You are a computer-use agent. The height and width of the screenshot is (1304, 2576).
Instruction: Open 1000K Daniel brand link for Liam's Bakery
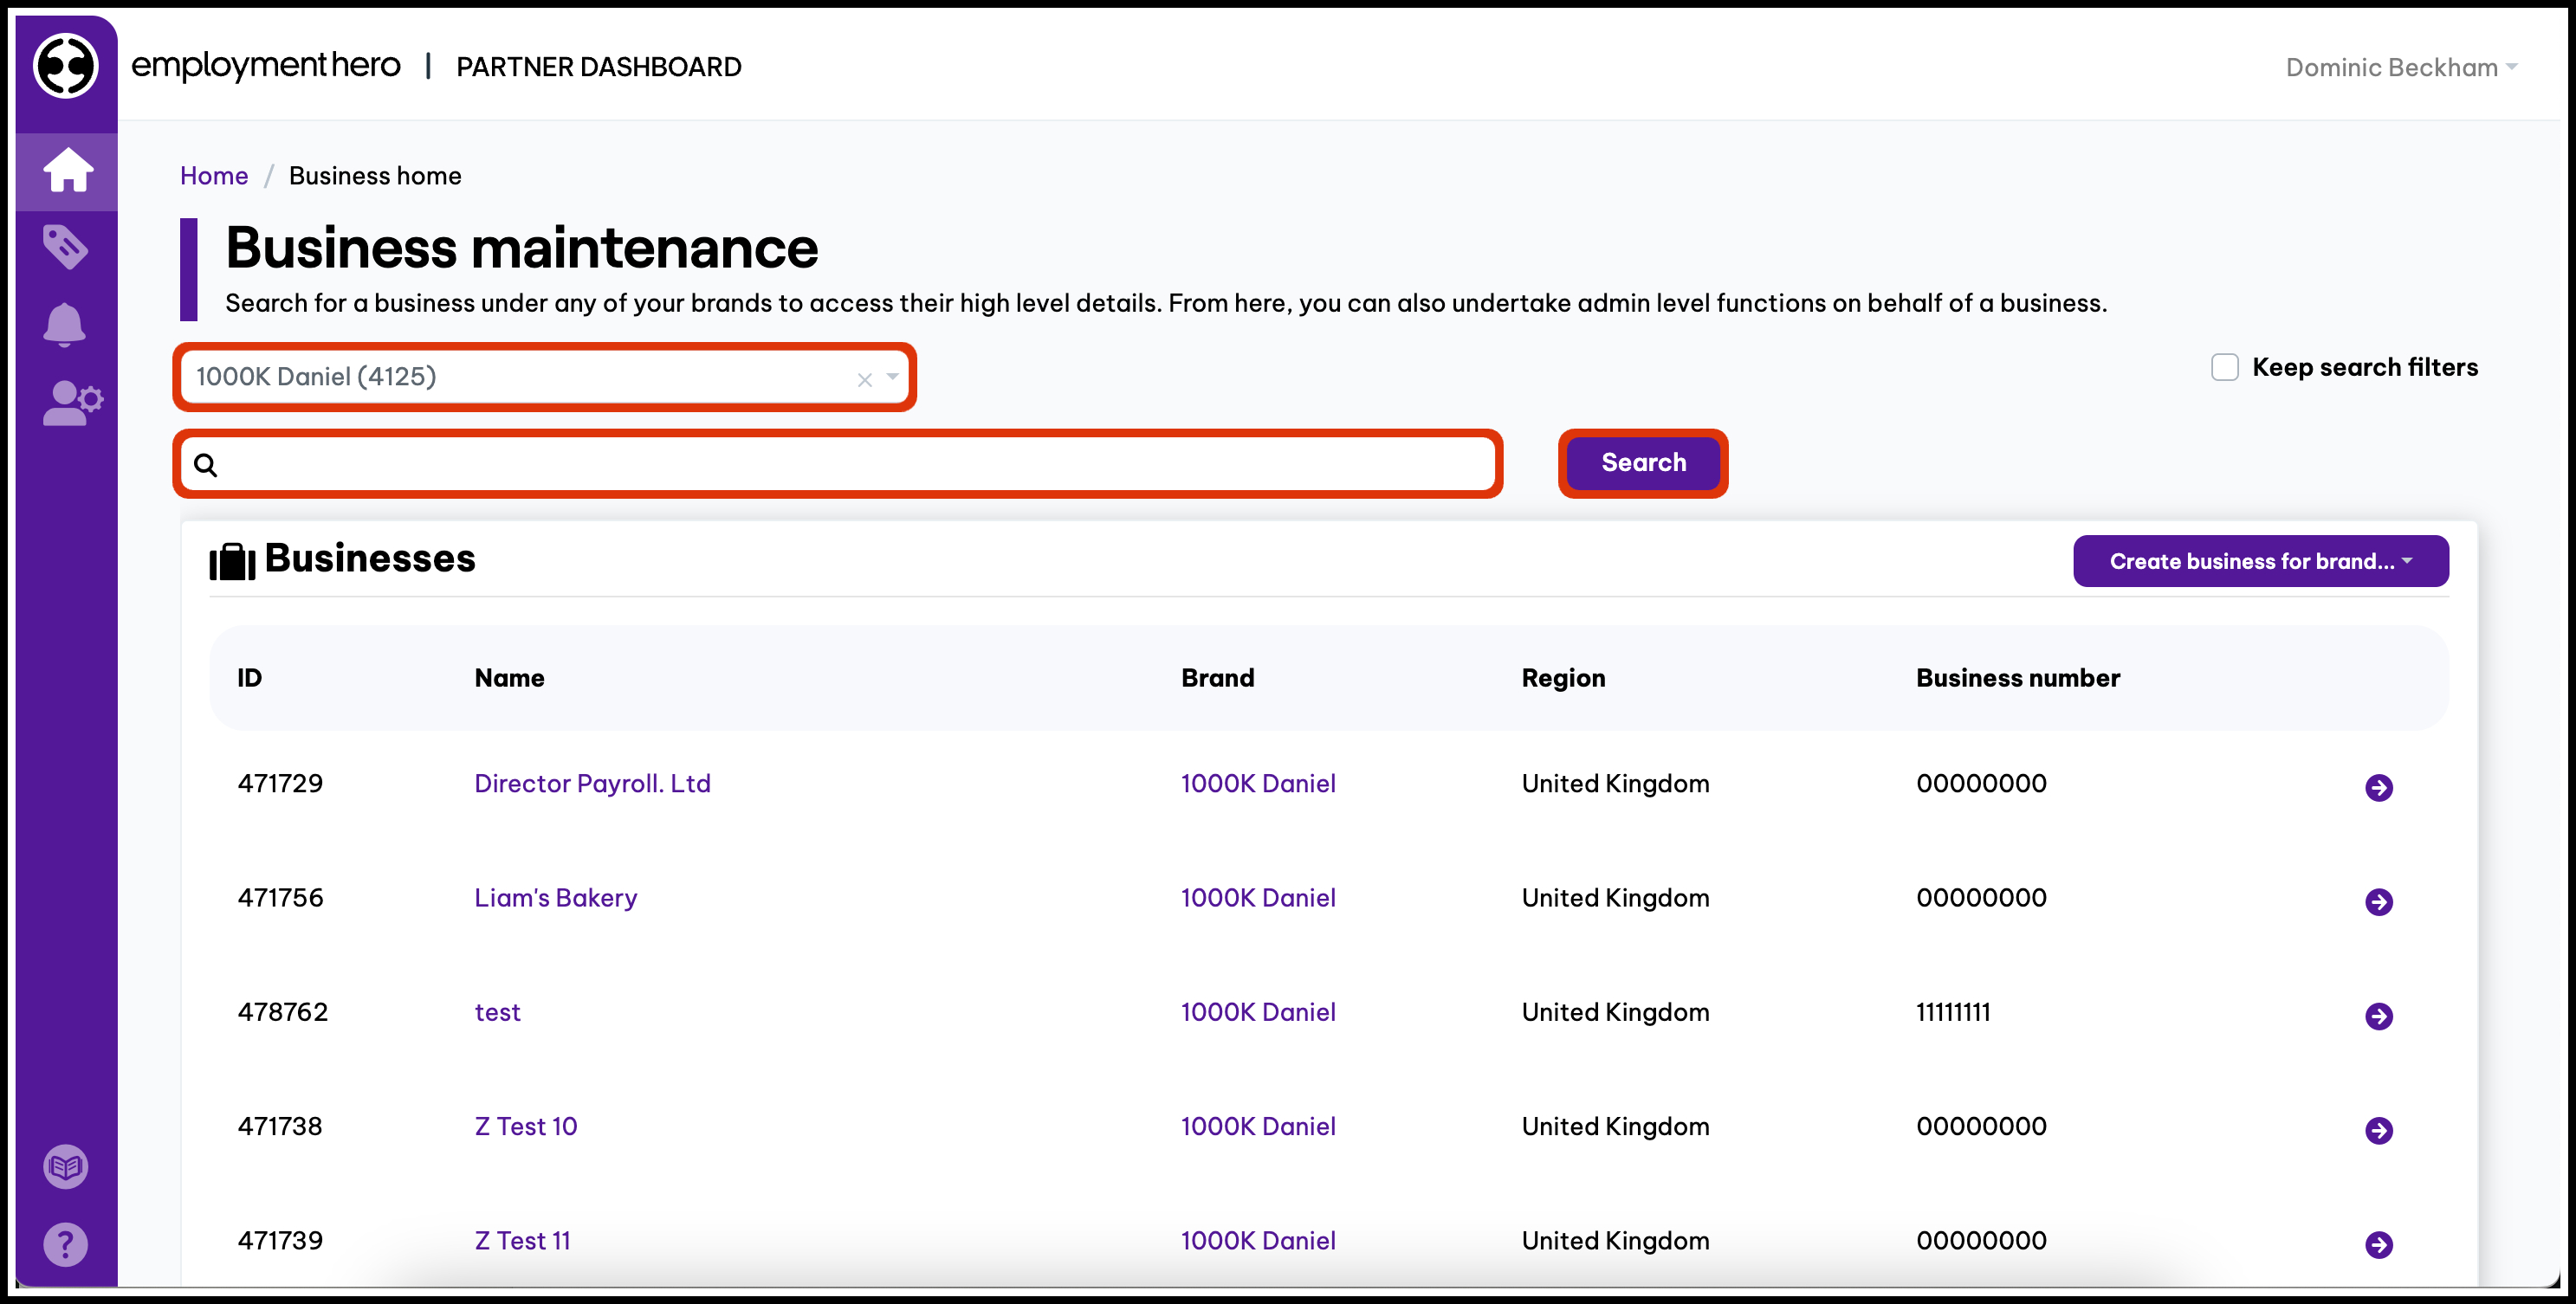(x=1258, y=898)
